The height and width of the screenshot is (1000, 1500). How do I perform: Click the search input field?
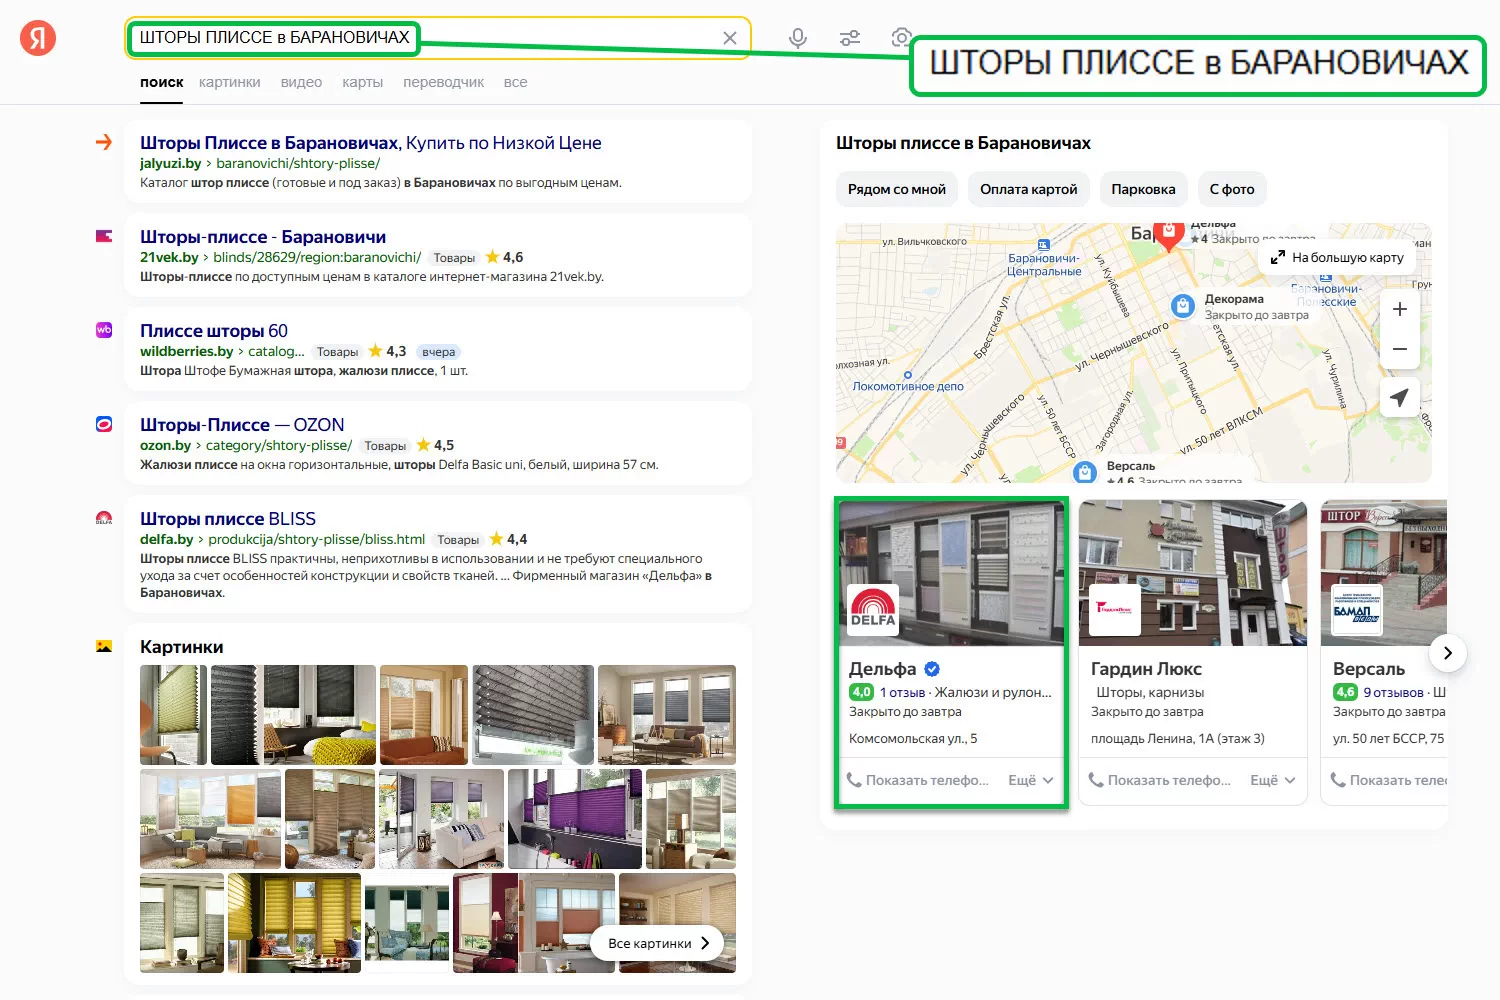pos(560,38)
